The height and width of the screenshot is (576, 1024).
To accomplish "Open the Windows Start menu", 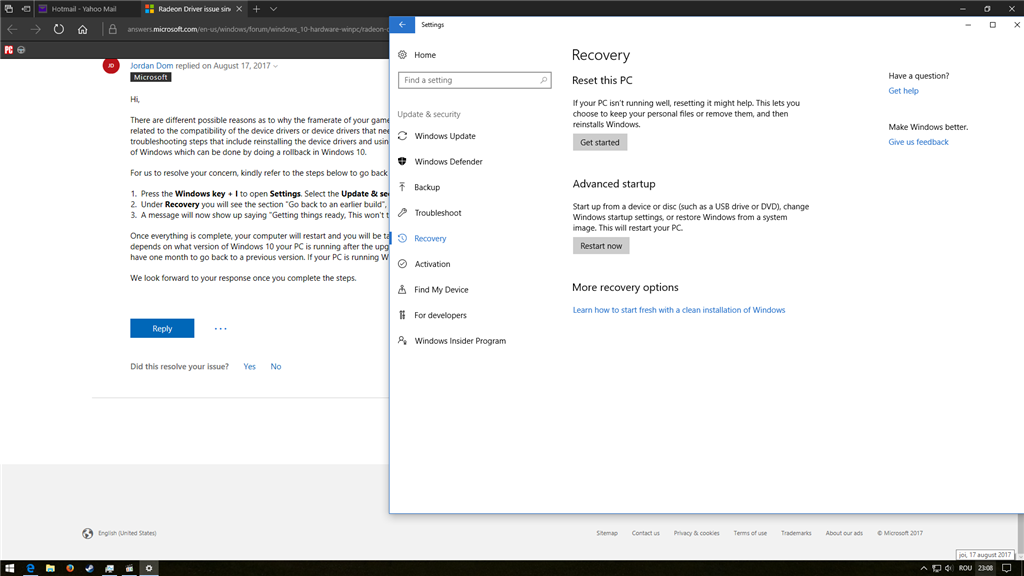I will click(x=10, y=568).
